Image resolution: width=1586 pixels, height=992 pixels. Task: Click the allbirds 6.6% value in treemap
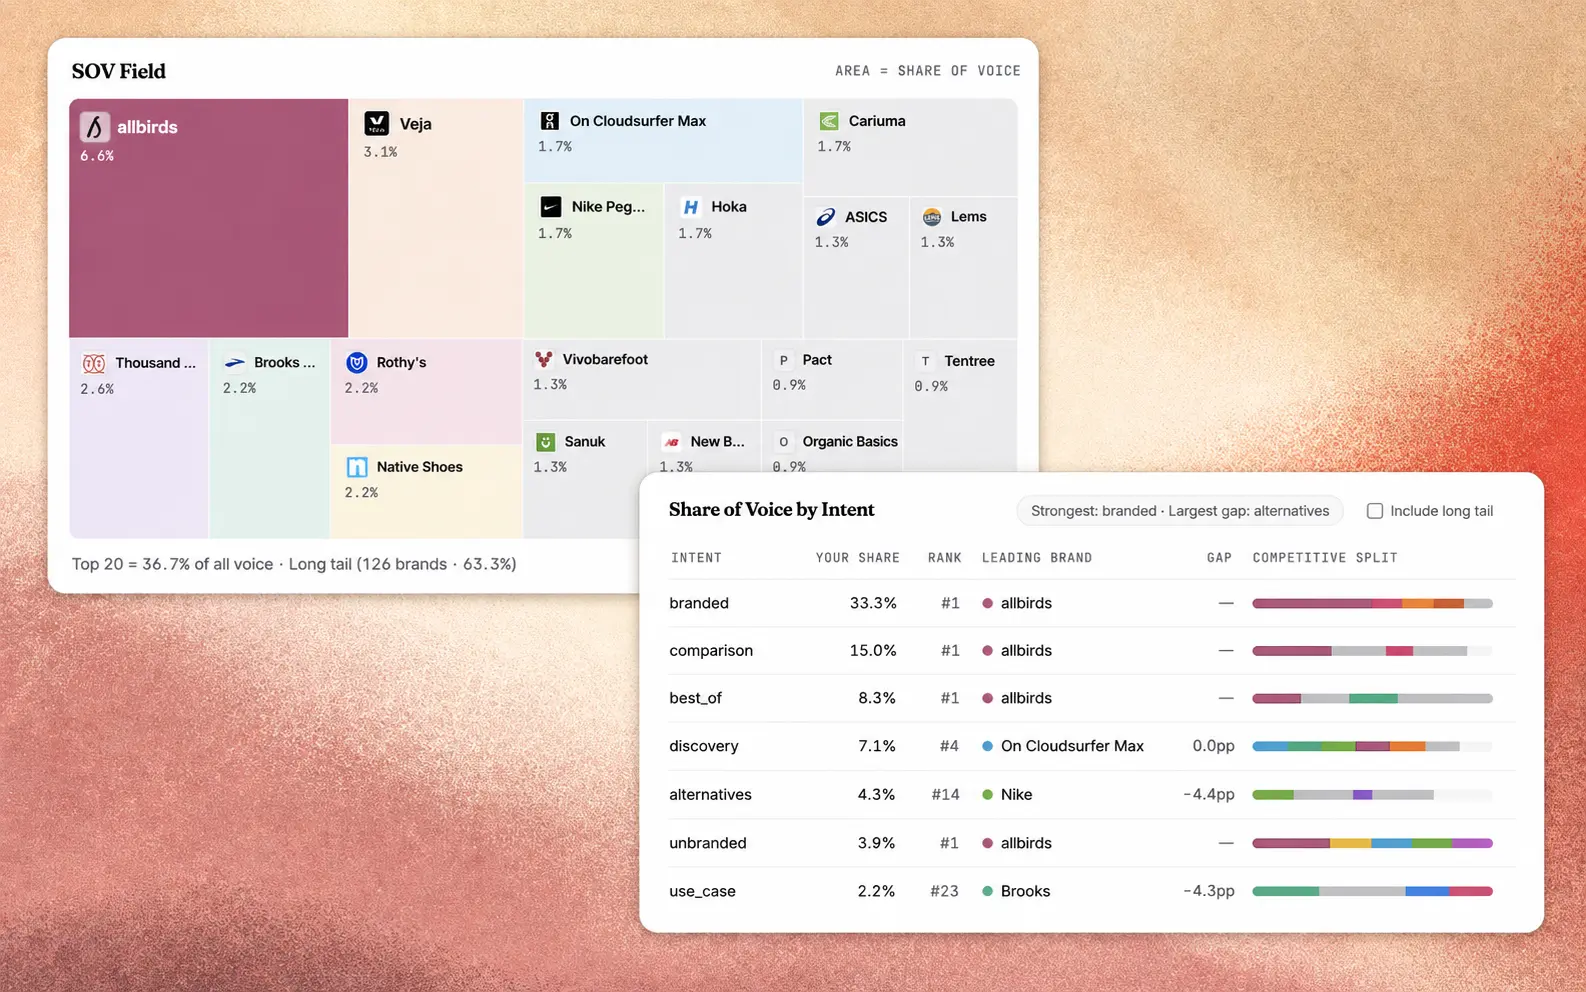(x=97, y=156)
